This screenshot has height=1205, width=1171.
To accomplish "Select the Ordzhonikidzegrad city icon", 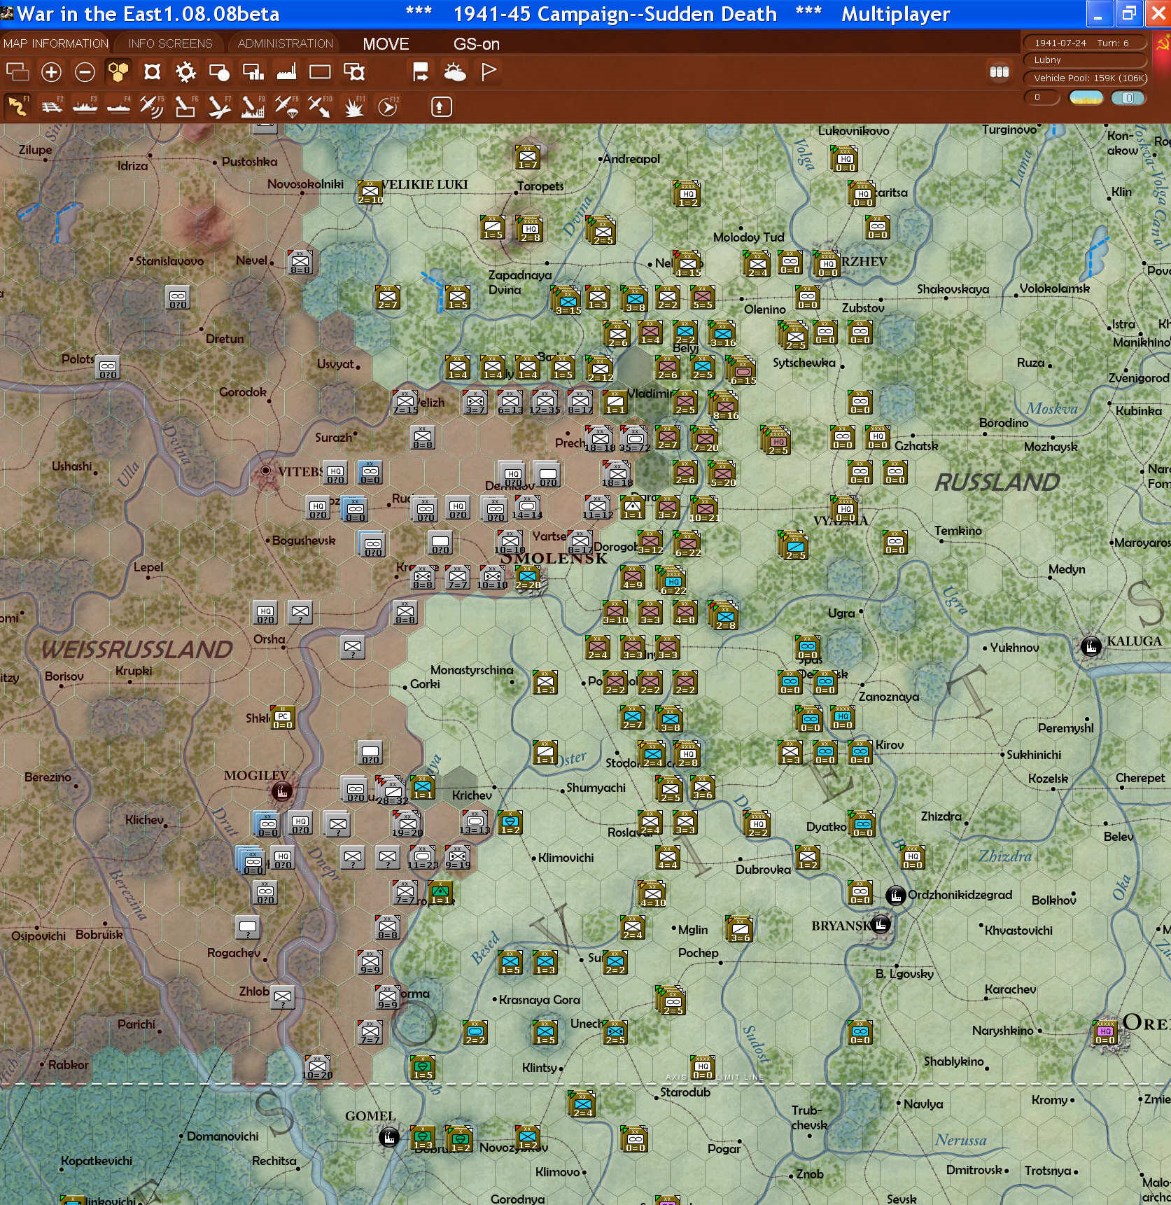I will click(x=896, y=895).
